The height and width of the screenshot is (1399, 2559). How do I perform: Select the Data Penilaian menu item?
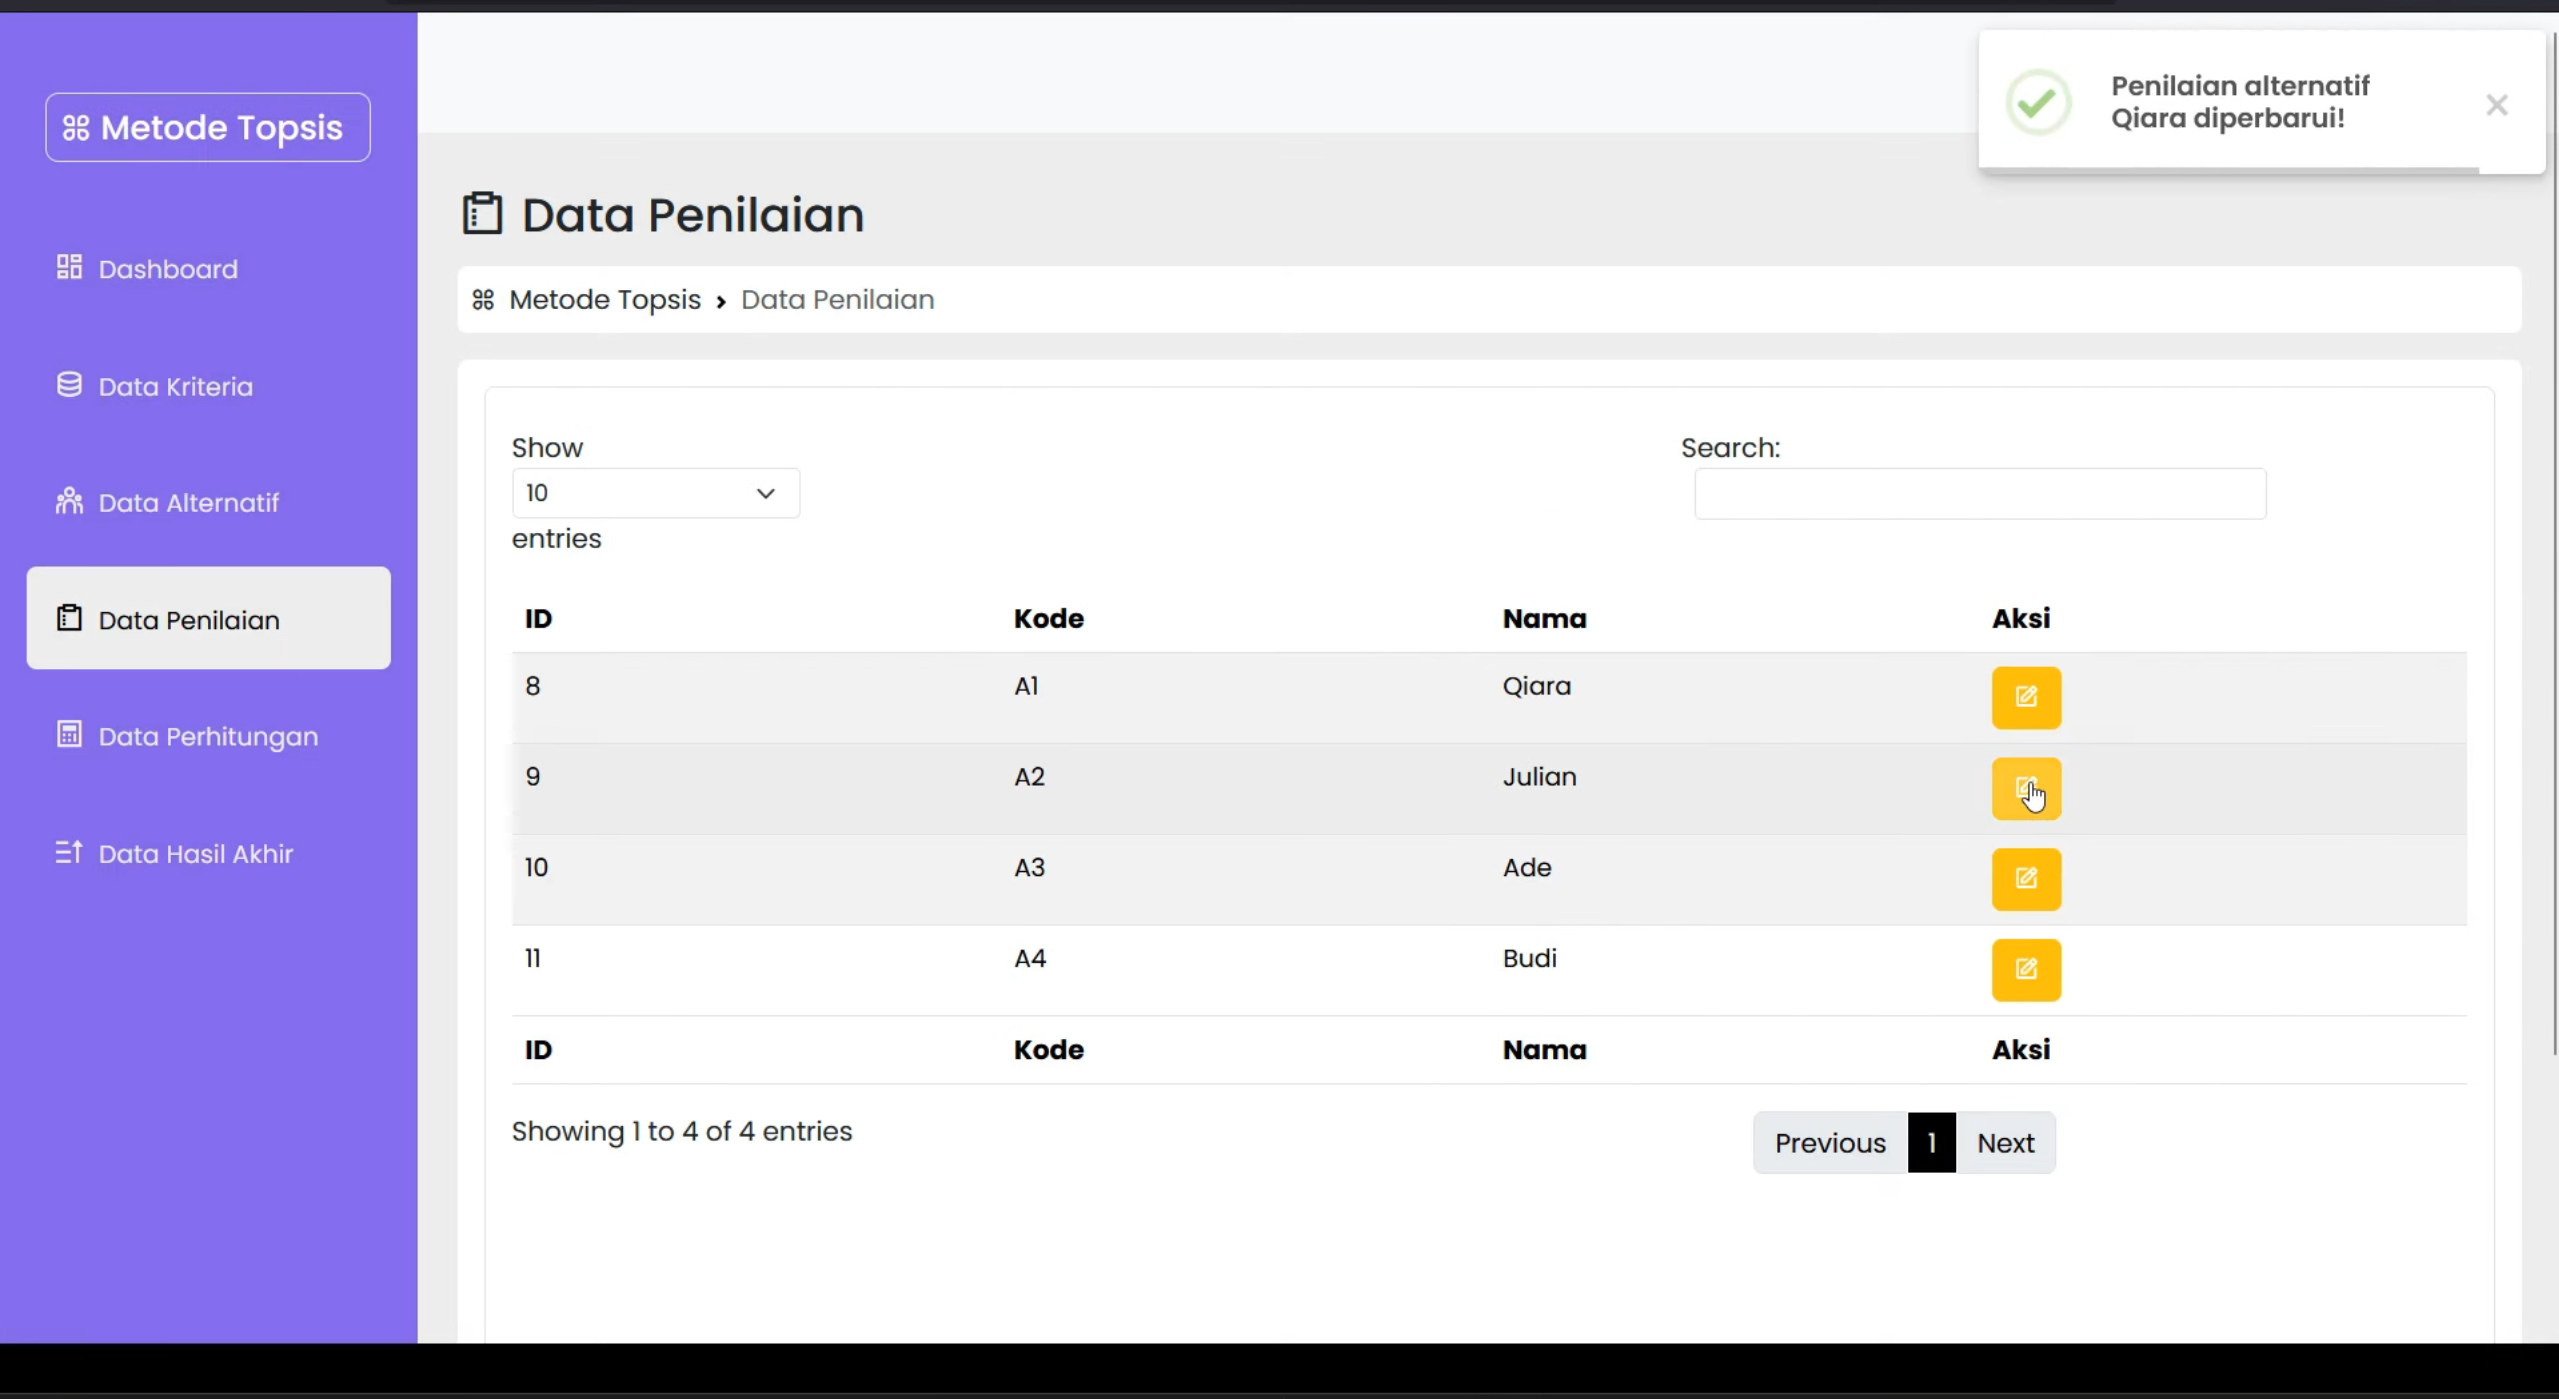point(208,618)
